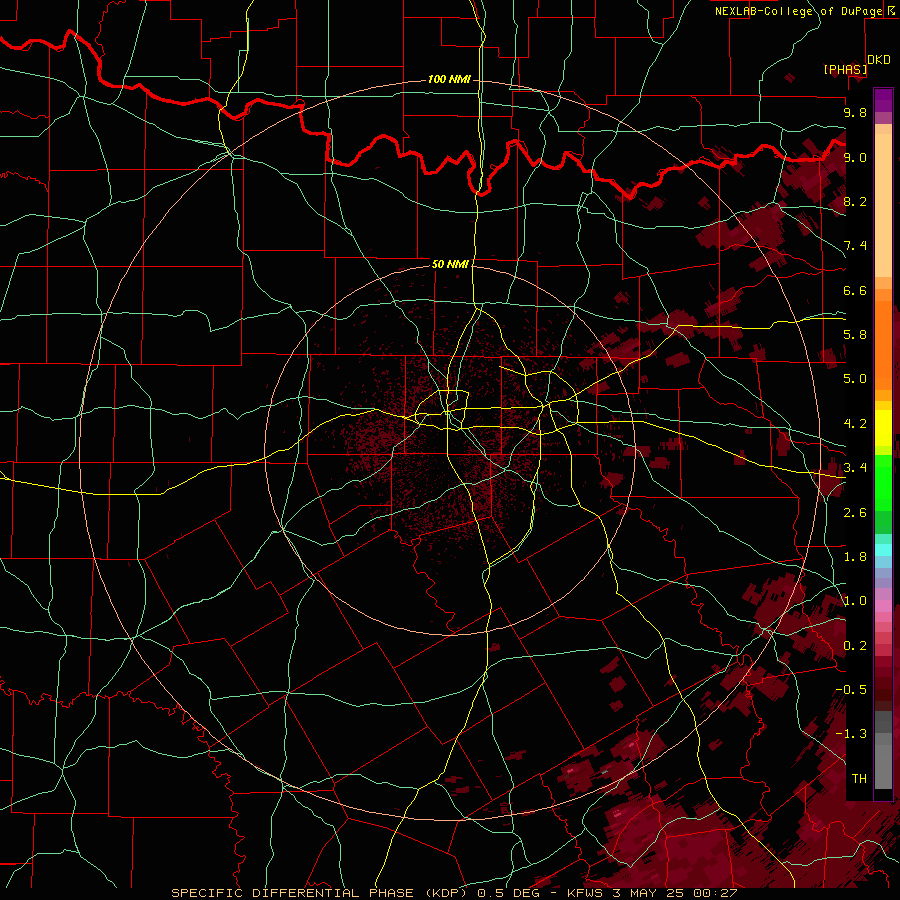
Task: Click the -1.3 value on the color scale
Action: pyautogui.click(x=852, y=734)
